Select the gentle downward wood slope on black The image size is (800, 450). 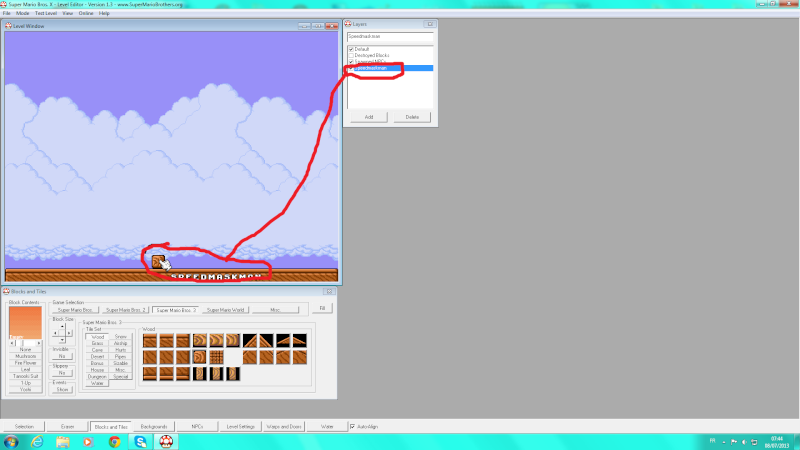299,341
